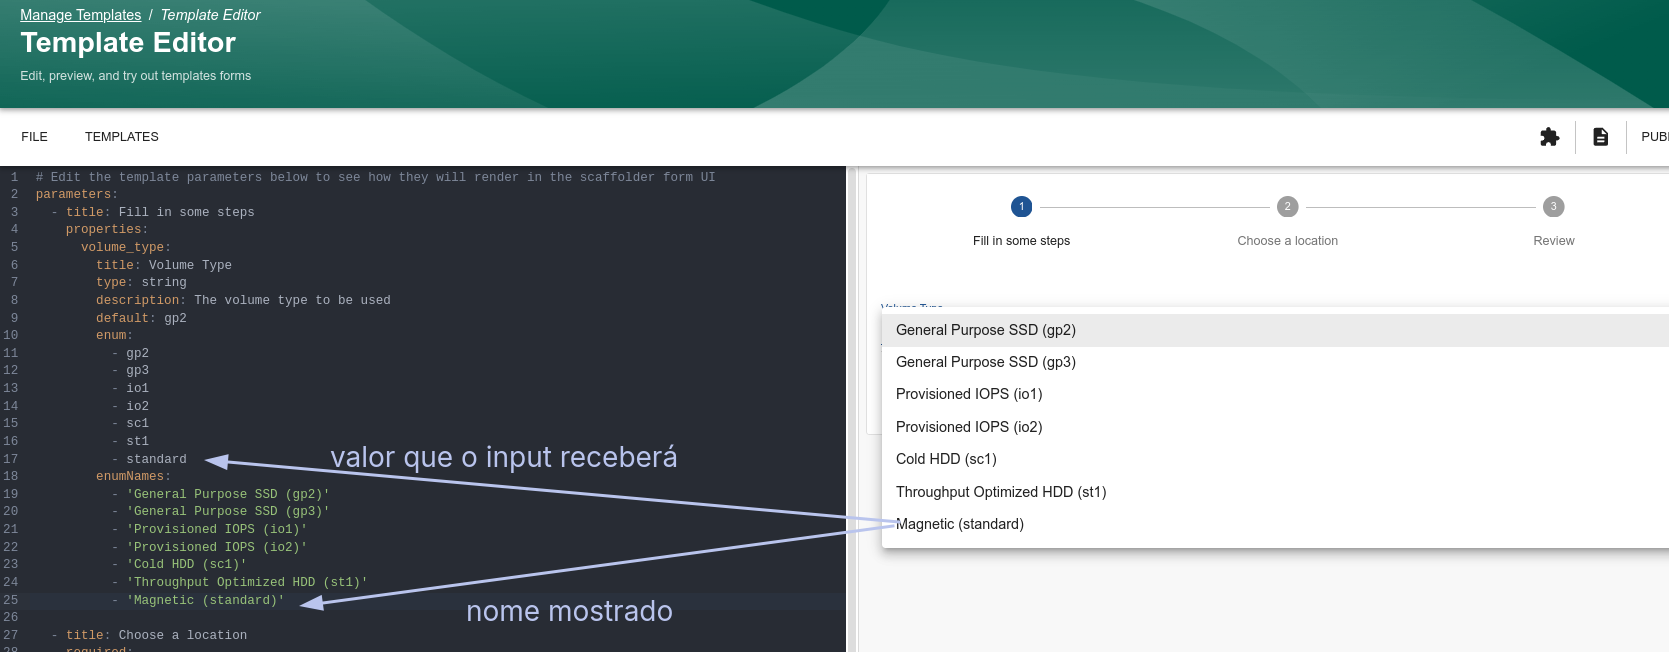Click the puzzle piece extensions icon
Screen dimensions: 1669x652
pyautogui.click(x=1549, y=137)
